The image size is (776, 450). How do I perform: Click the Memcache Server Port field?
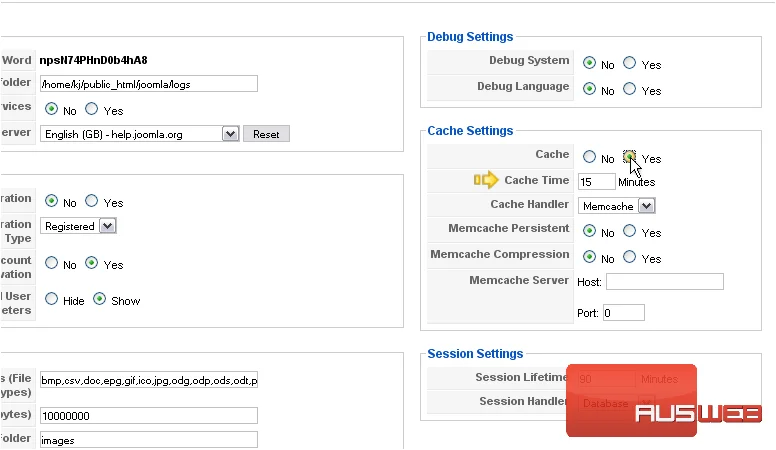coord(624,313)
